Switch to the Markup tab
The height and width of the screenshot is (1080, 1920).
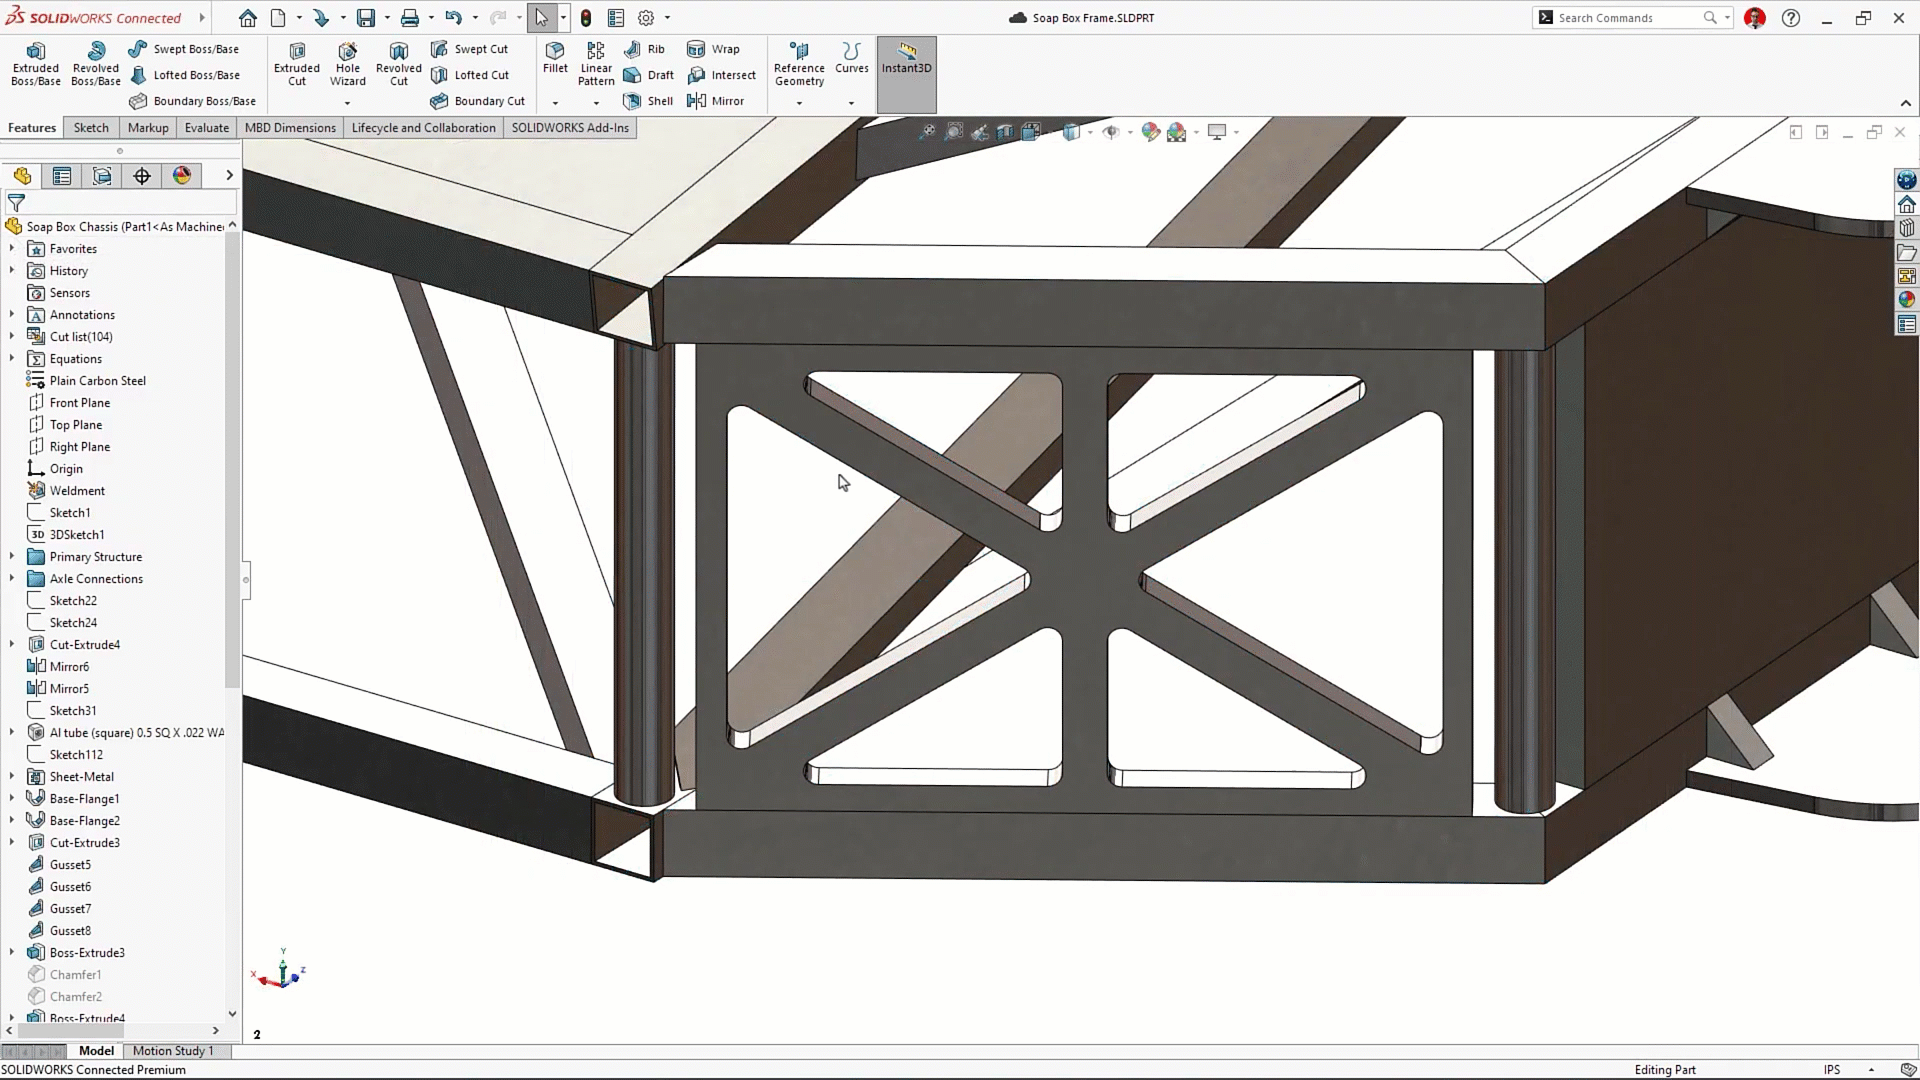coord(148,128)
